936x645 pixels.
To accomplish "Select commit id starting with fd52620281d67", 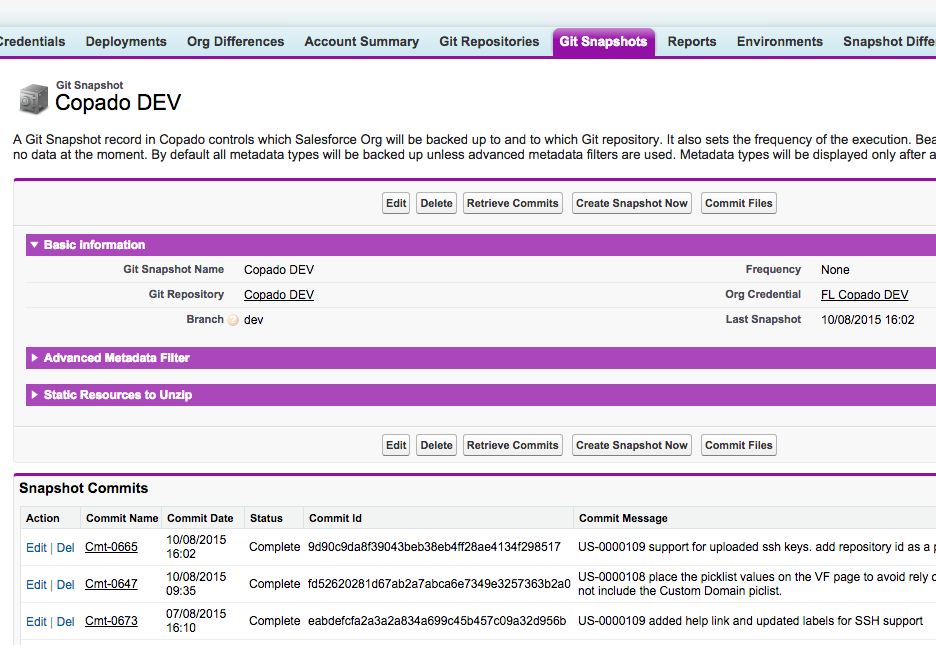I will point(439,584).
